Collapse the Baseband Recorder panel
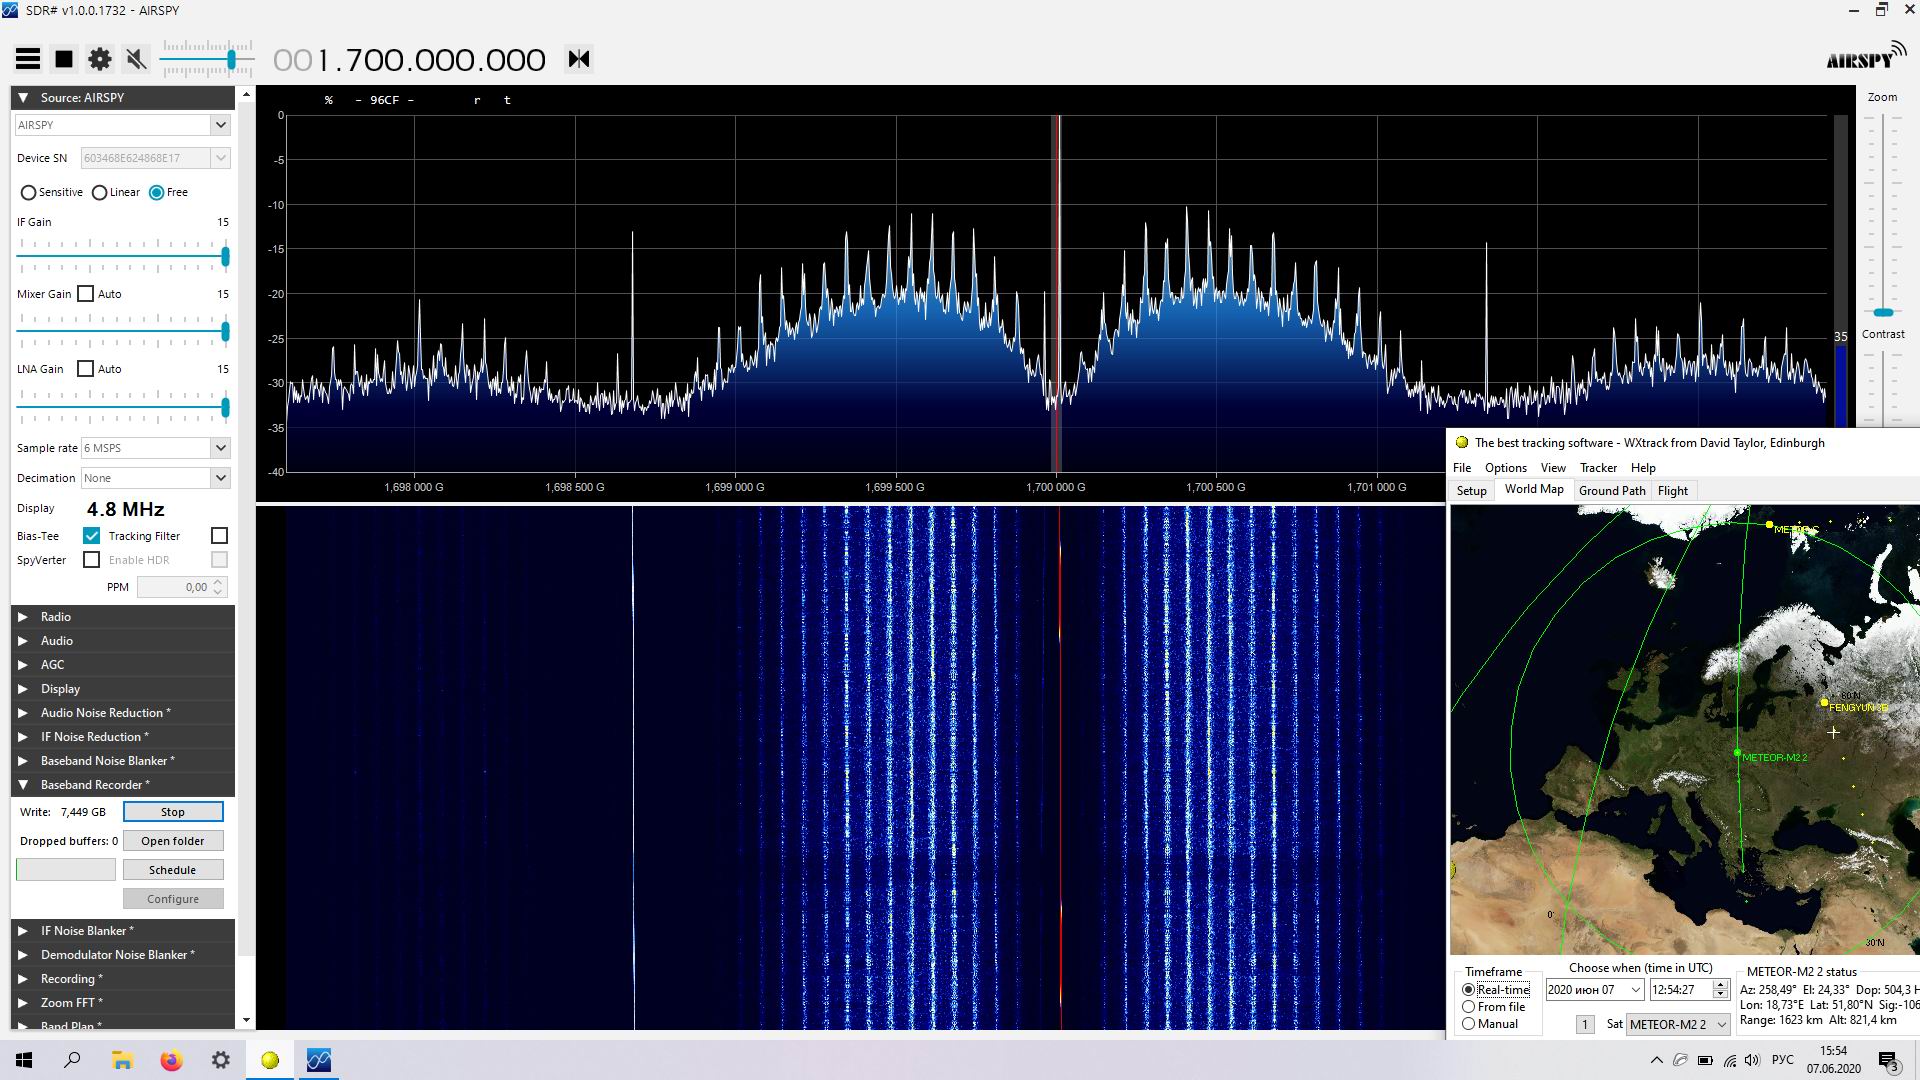The height and width of the screenshot is (1080, 1920). point(23,785)
